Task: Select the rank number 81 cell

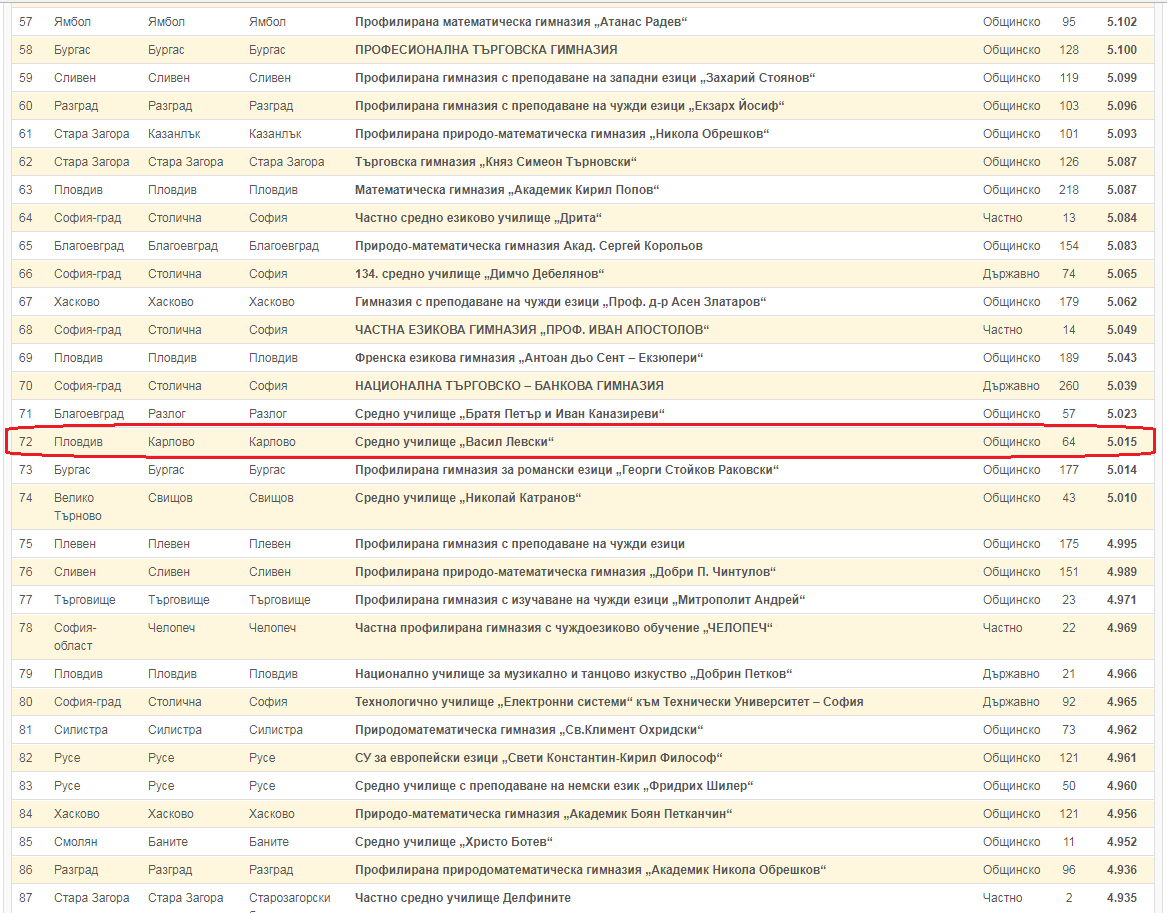Action: pyautogui.click(x=26, y=730)
